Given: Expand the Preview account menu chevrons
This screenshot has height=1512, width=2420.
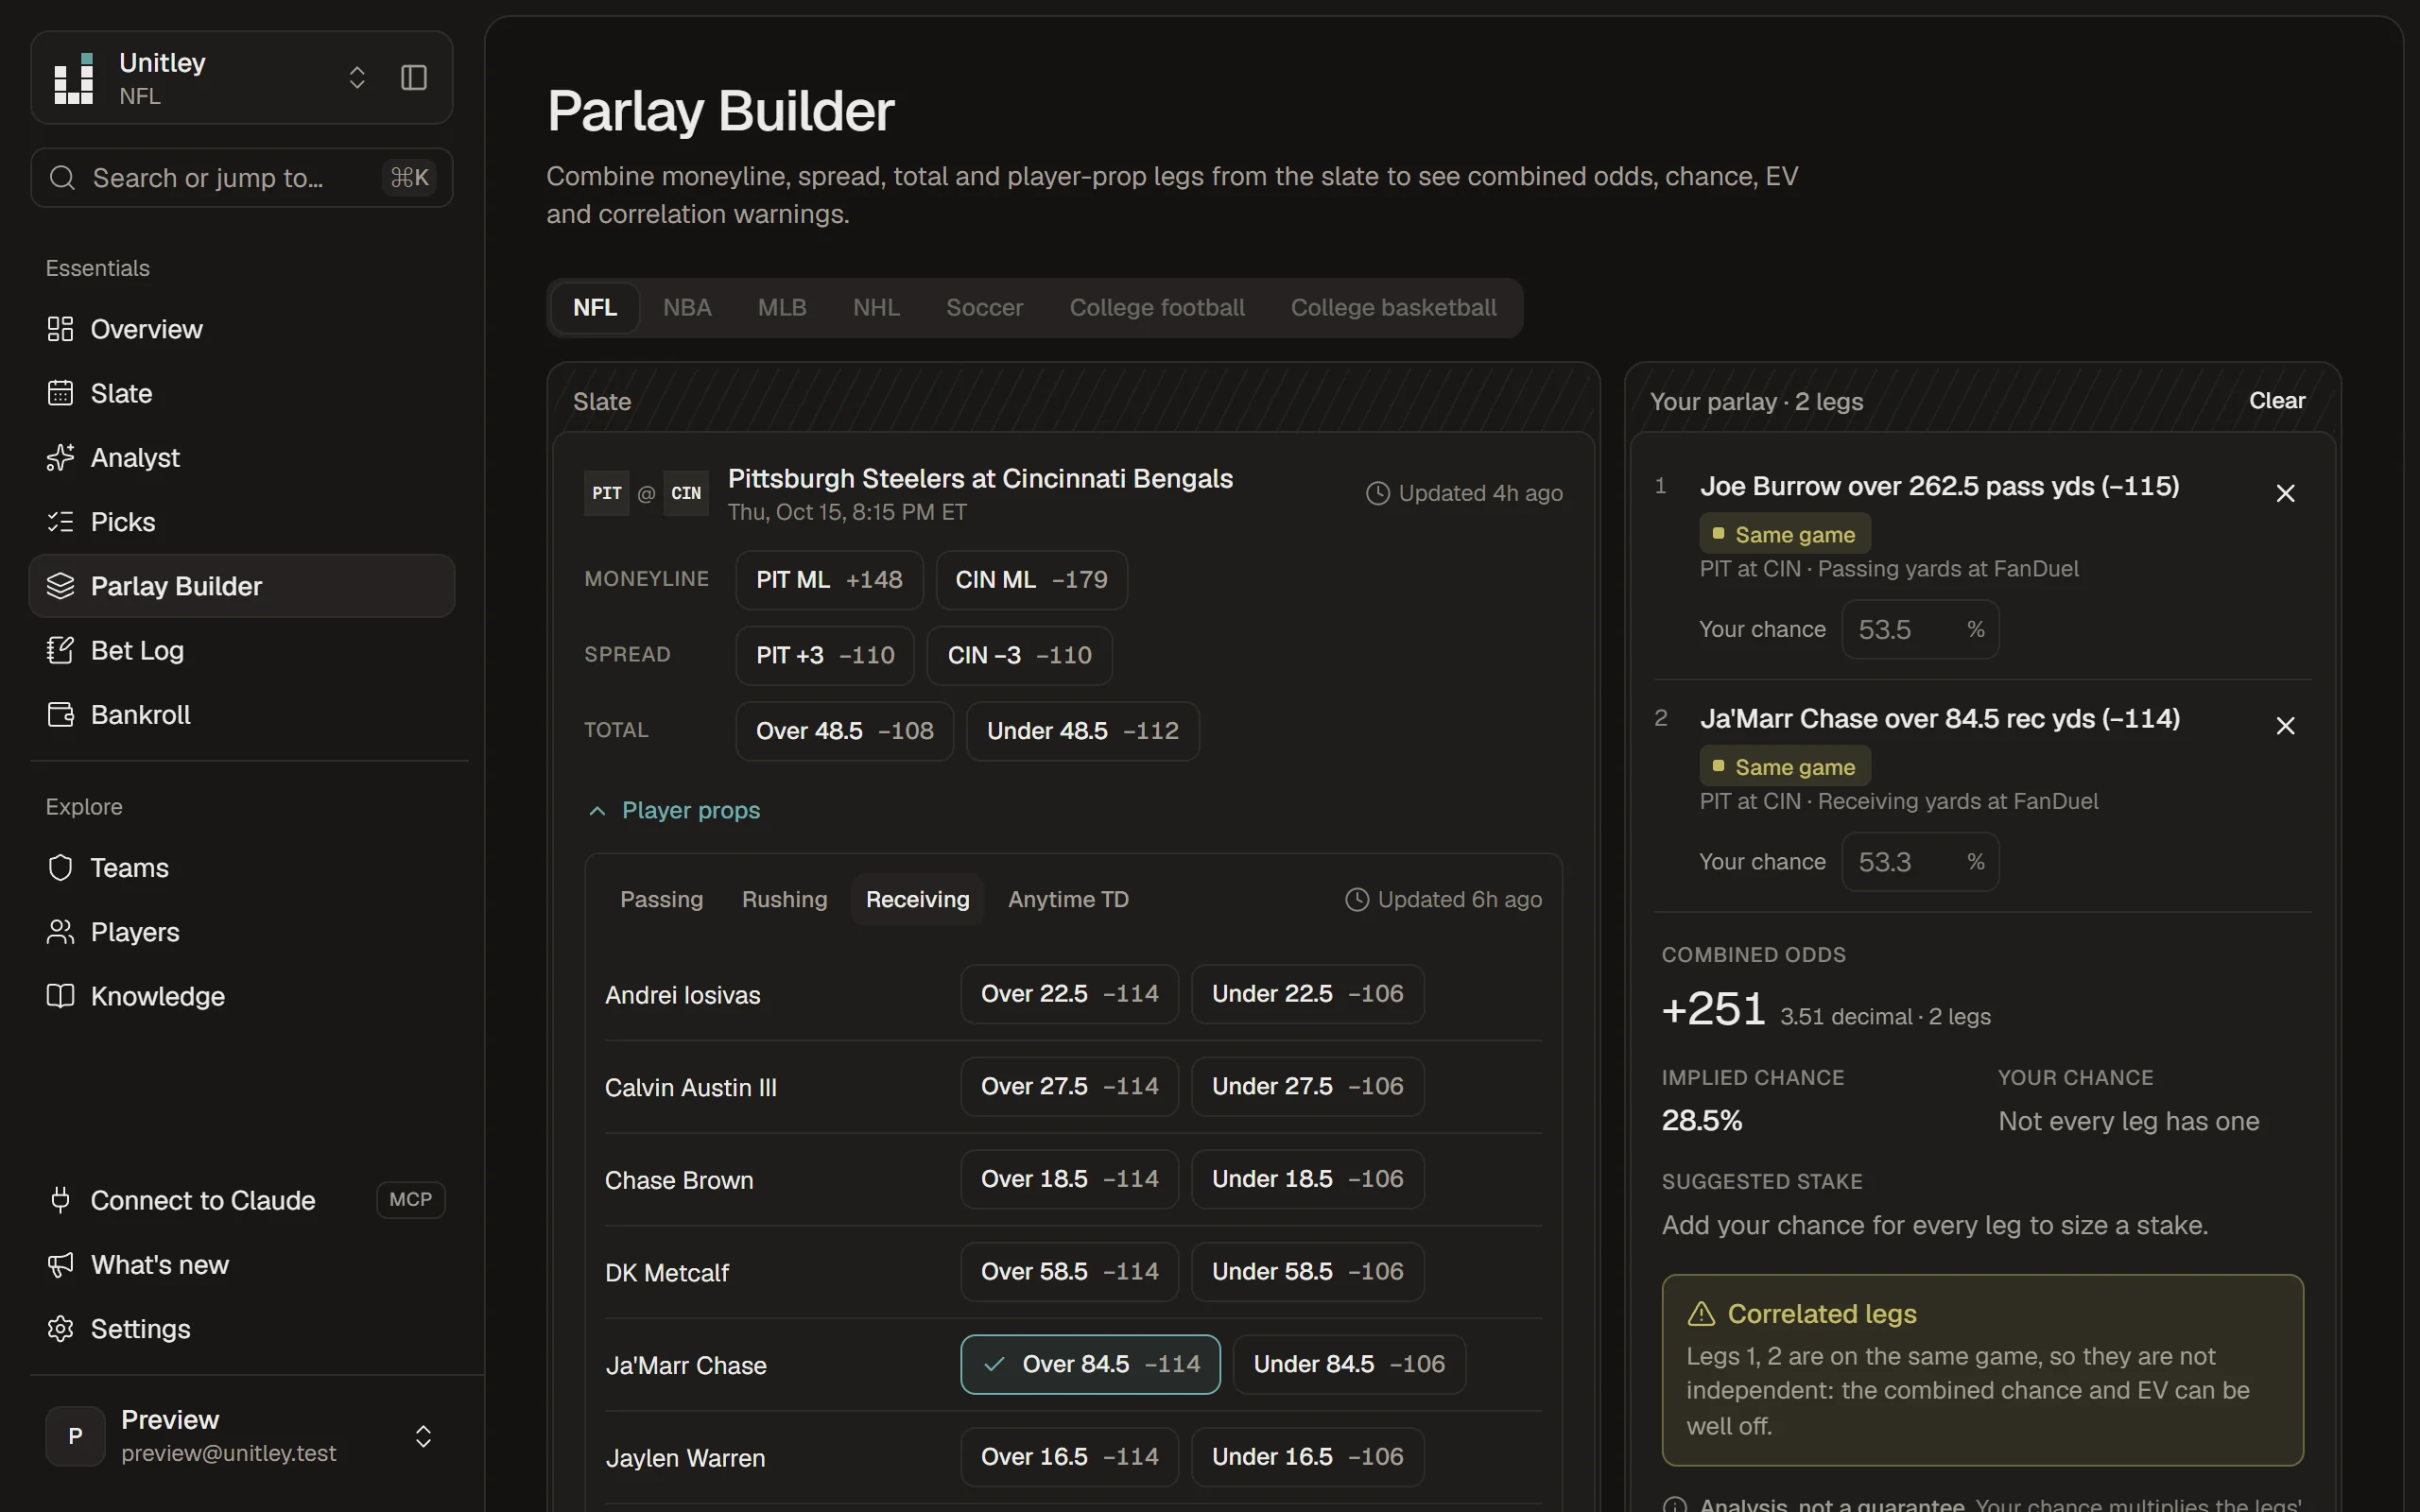Looking at the screenshot, I should (x=423, y=1436).
